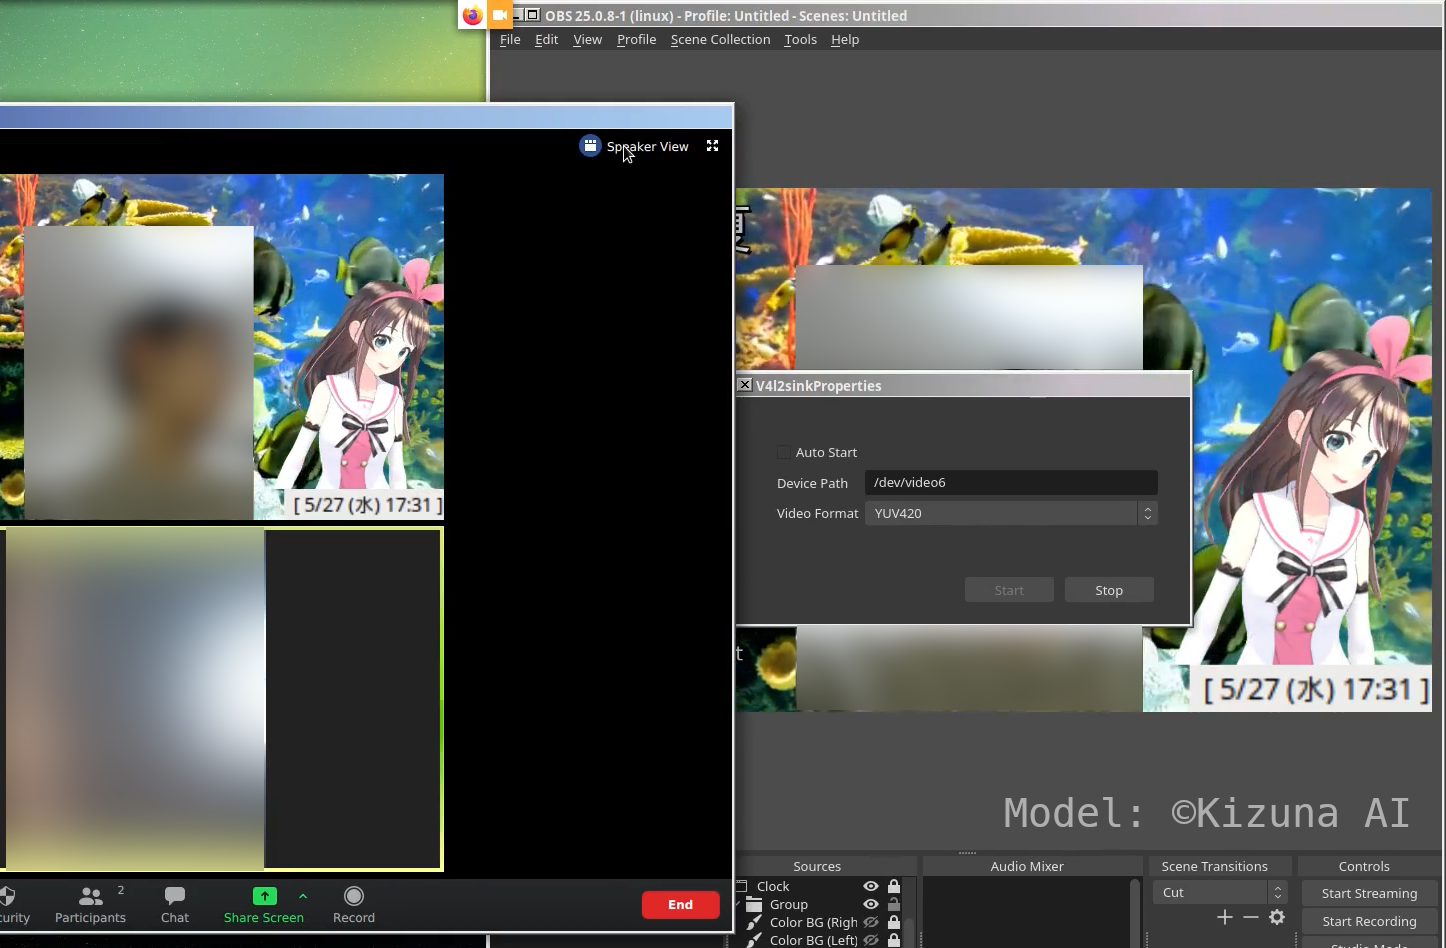
Task: Enable the Auto Start checkbox
Action: point(784,452)
